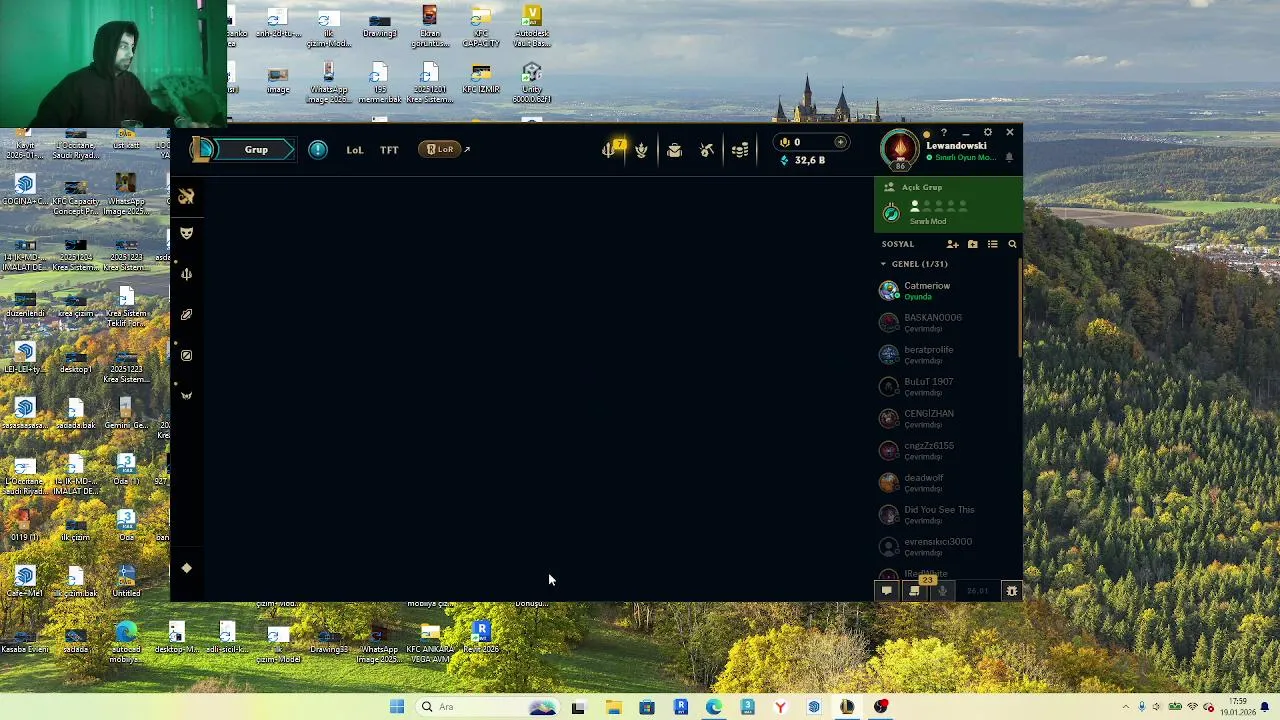Open the notifications bell icon

pyautogui.click(x=1009, y=157)
